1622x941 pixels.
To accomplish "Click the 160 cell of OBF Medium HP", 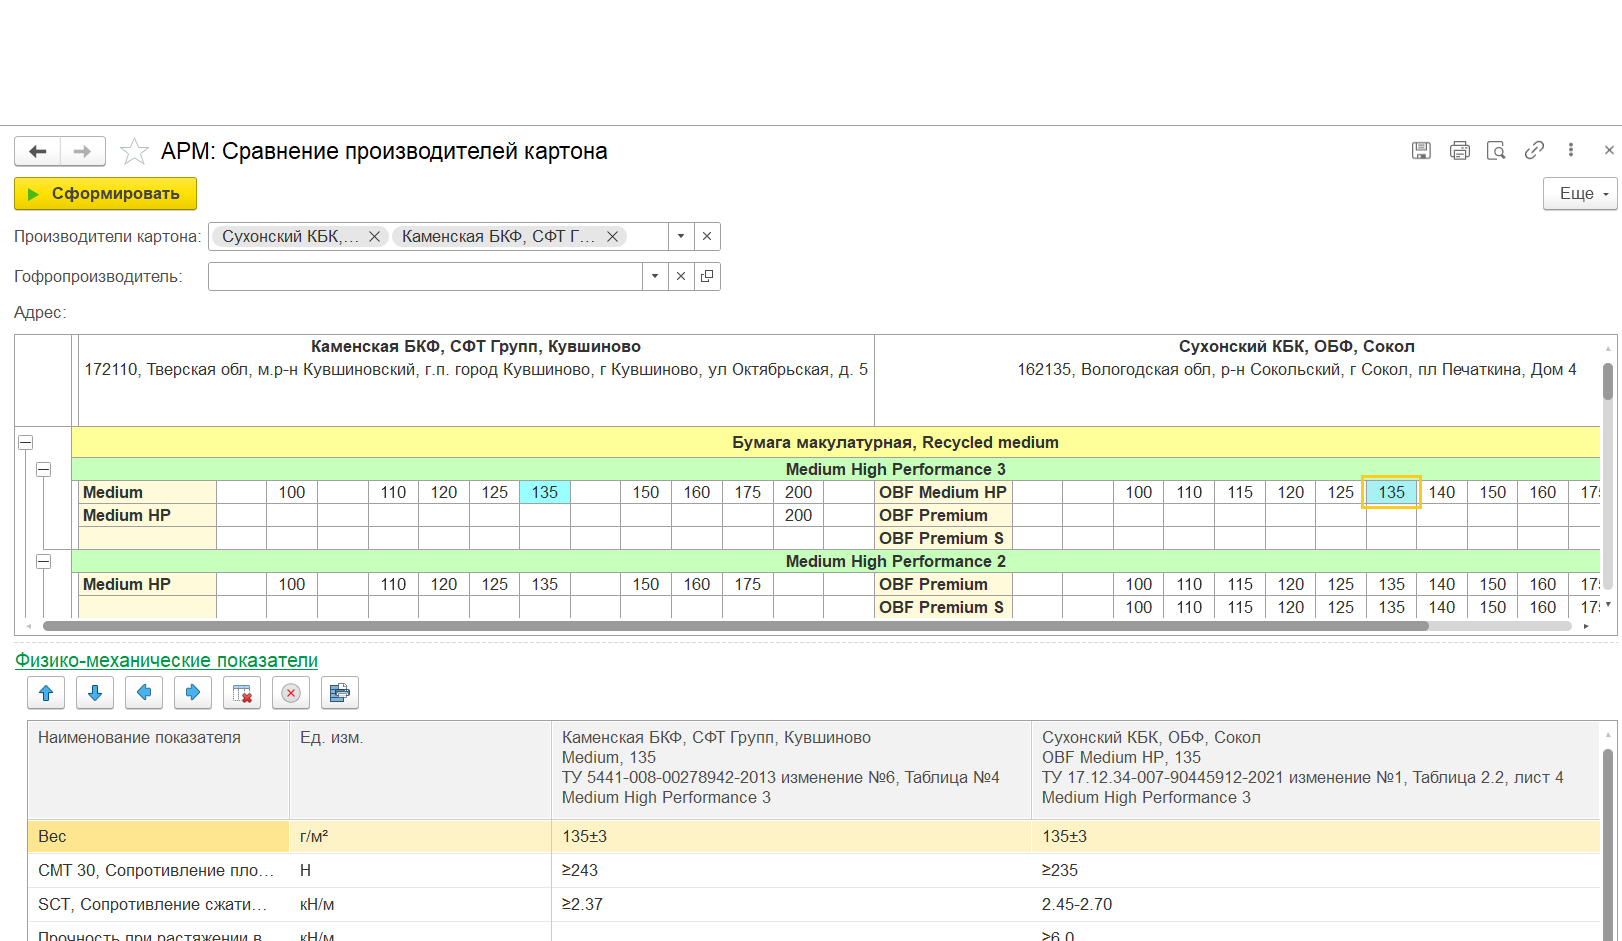I will (1543, 492).
